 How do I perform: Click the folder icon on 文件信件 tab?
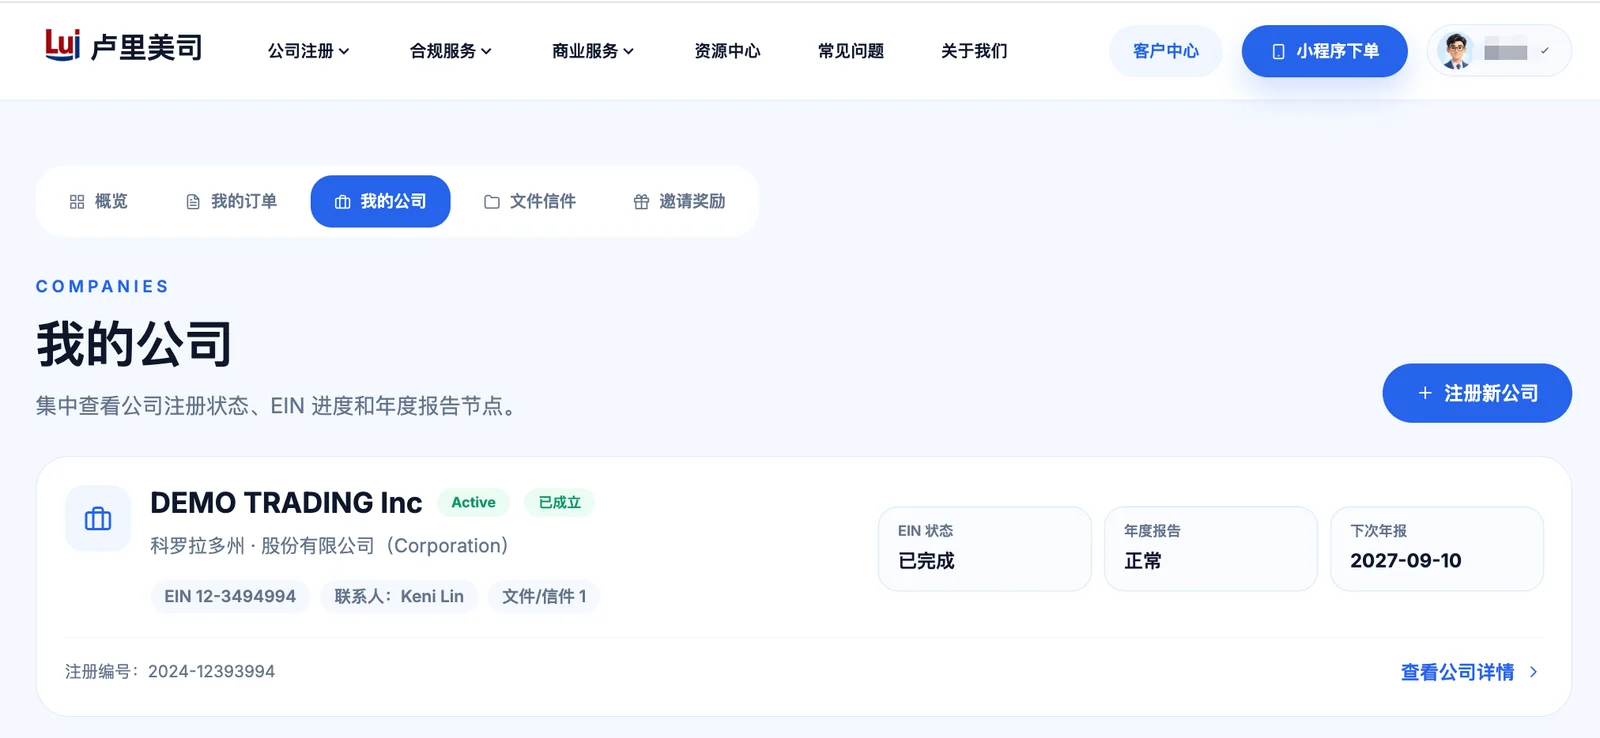[x=492, y=202]
